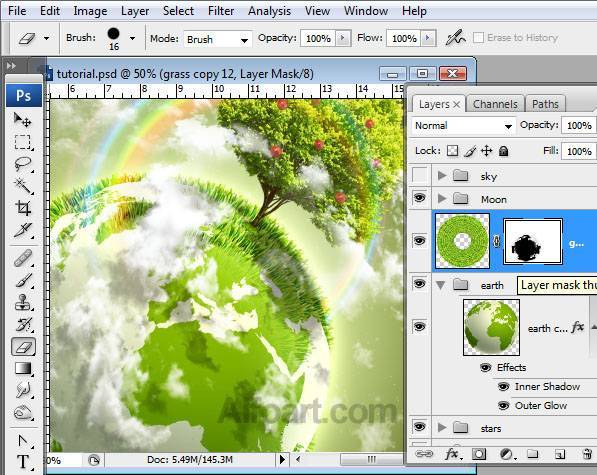Hide the stars group eye
Viewport: 597px width, 475px height.
(420, 427)
